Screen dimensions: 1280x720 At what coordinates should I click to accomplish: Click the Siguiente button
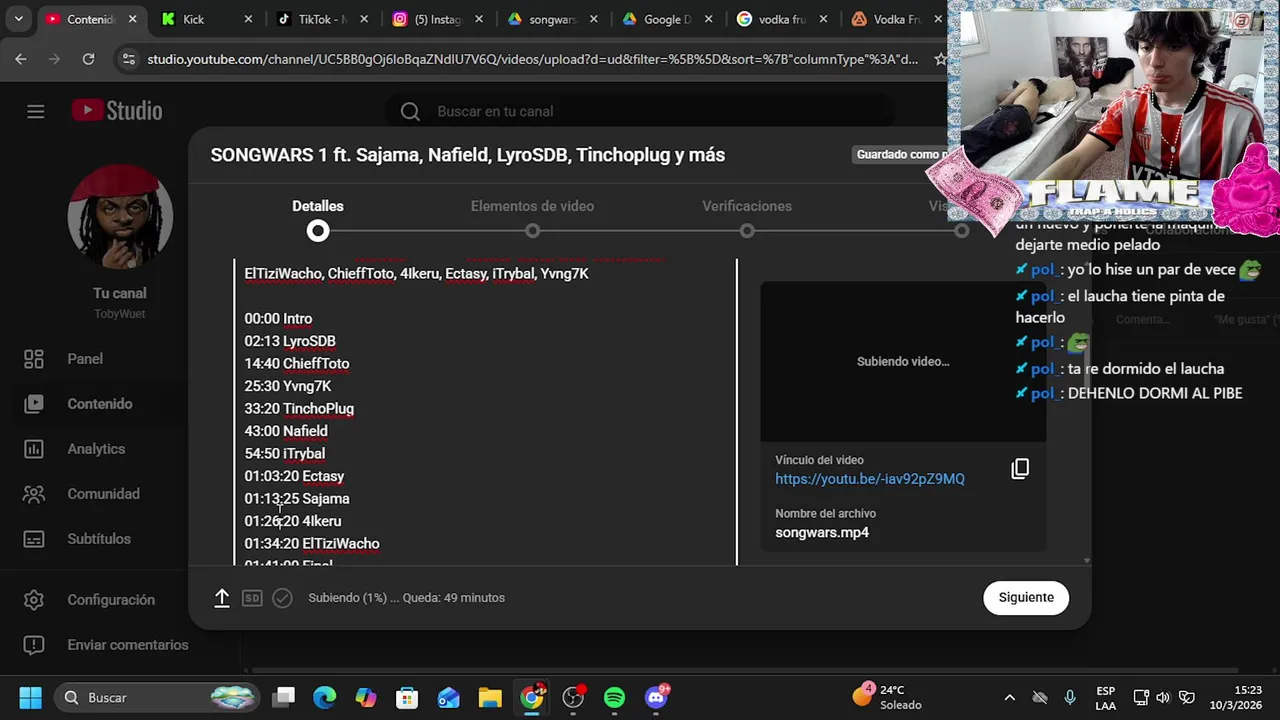click(1026, 597)
